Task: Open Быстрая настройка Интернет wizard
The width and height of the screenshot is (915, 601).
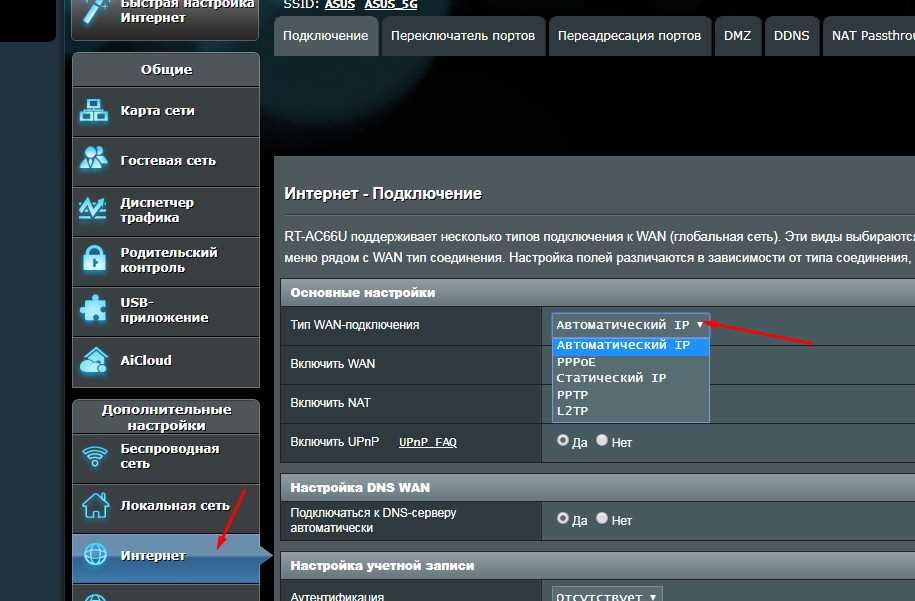Action: pos(165,19)
